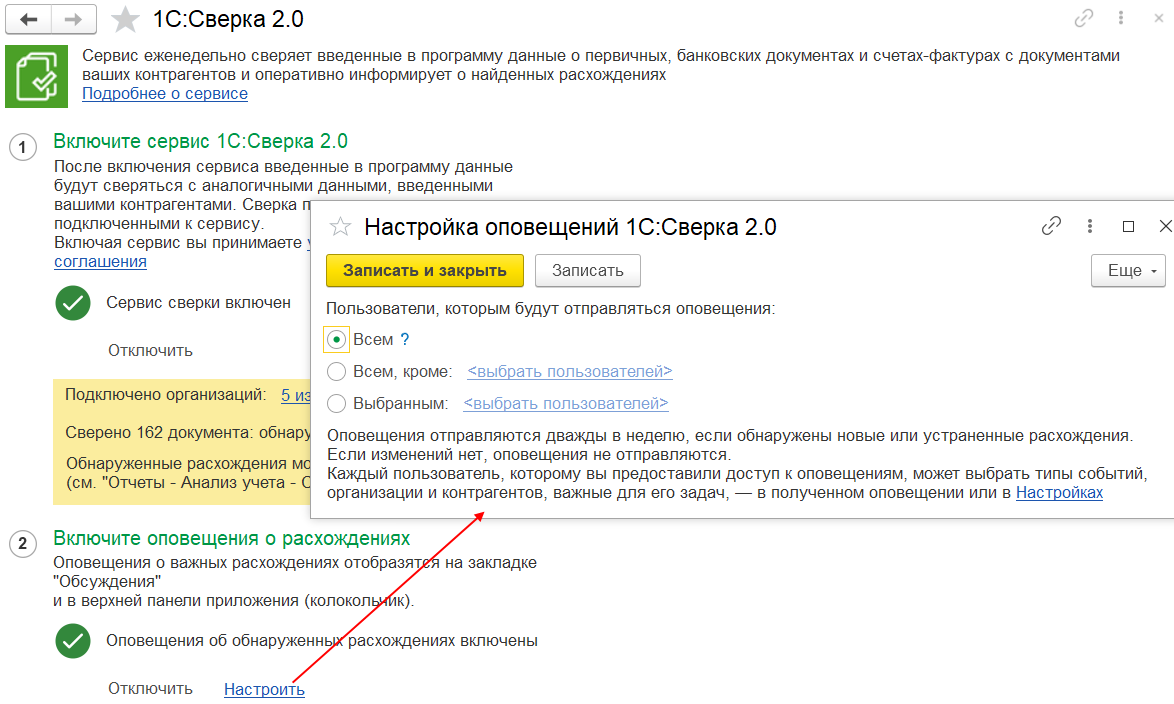
Task: Click green checkmark next to Сервис сверки включен
Action: click(x=73, y=303)
